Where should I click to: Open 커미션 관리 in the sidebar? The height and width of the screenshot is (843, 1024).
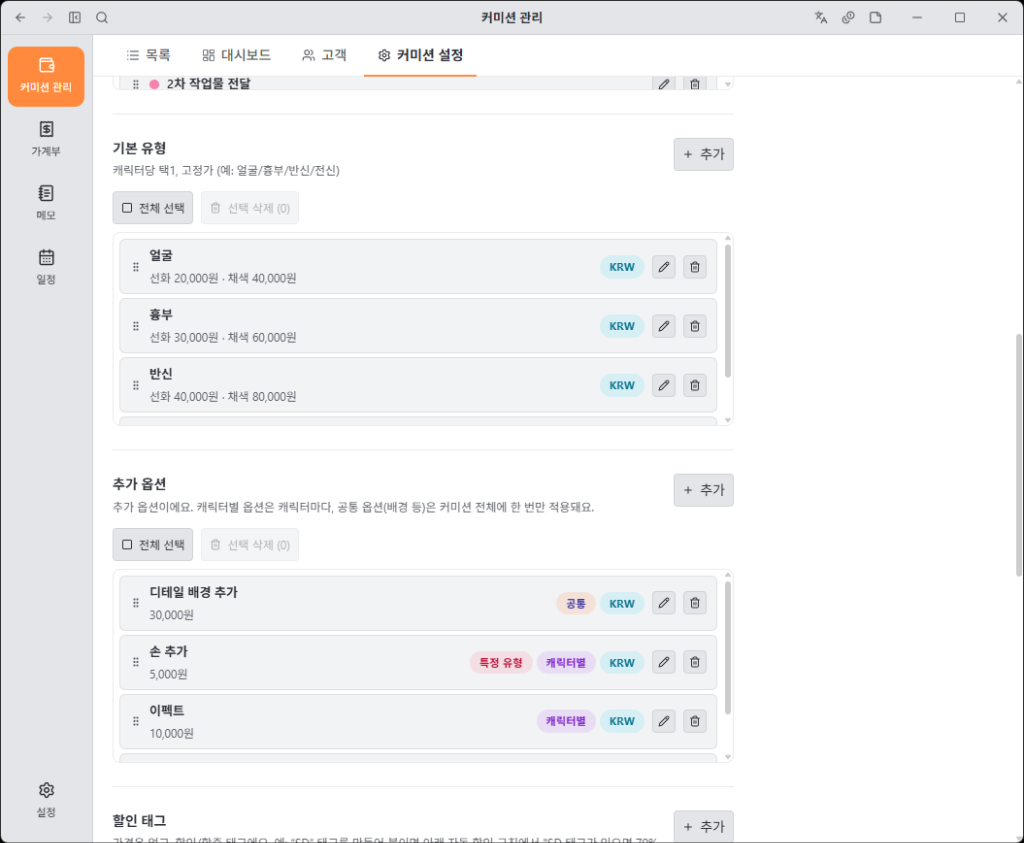[x=46, y=76]
